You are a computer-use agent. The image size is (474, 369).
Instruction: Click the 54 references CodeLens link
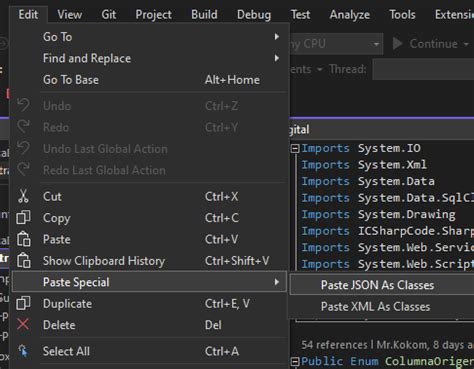click(x=334, y=345)
